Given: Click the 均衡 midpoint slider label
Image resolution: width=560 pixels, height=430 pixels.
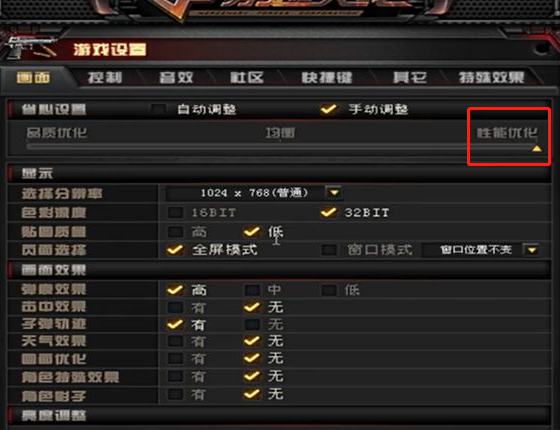Looking at the screenshot, I should 280,133.
